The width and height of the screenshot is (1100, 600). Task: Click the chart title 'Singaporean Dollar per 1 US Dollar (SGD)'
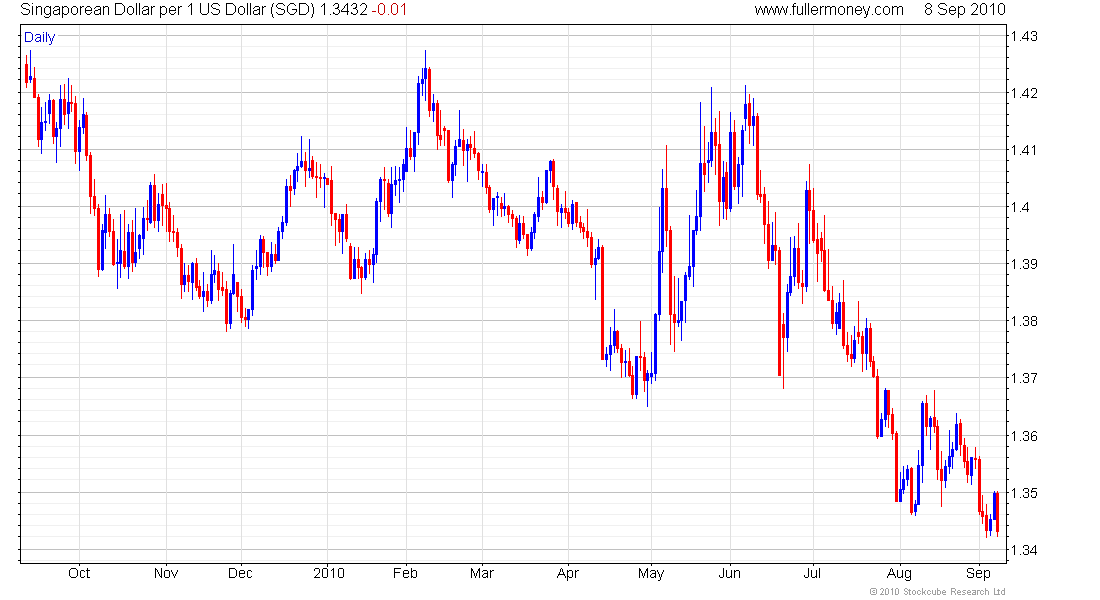[168, 10]
